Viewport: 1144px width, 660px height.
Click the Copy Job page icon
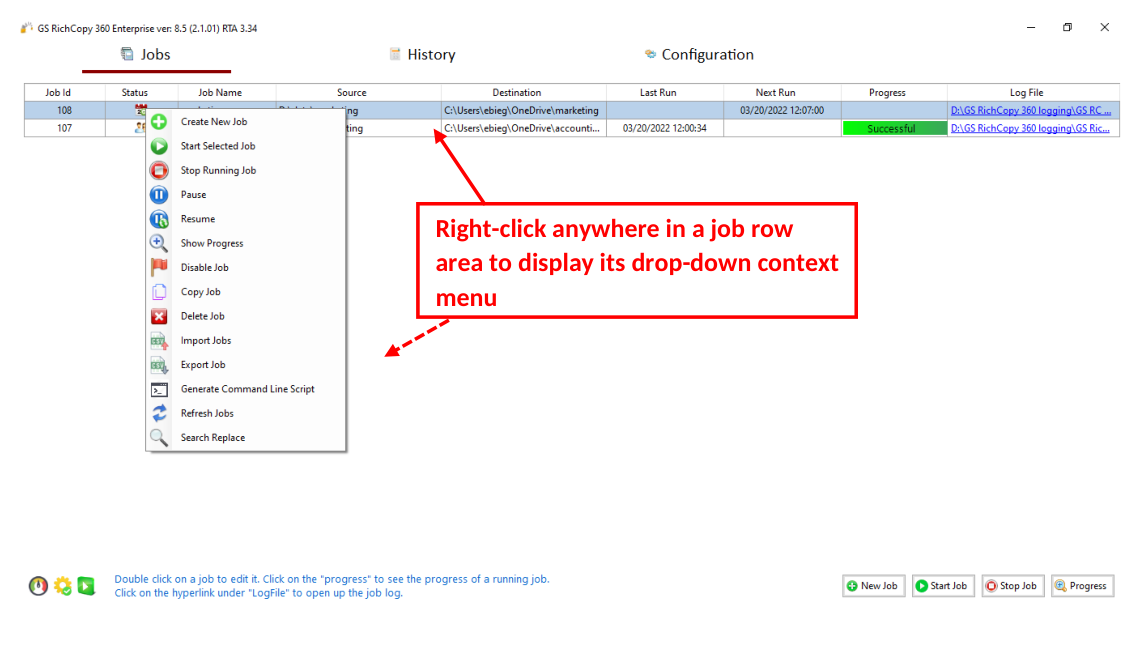(159, 292)
